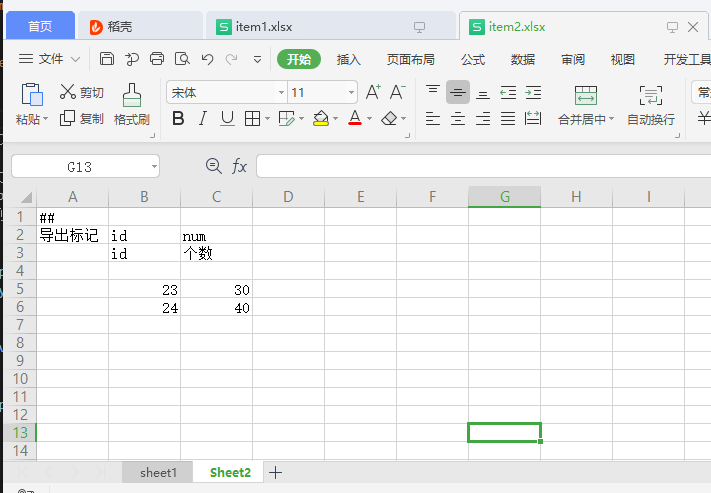Screen dimensions: 711x493
Task: Toggle Bold formatting
Action: coord(178,119)
